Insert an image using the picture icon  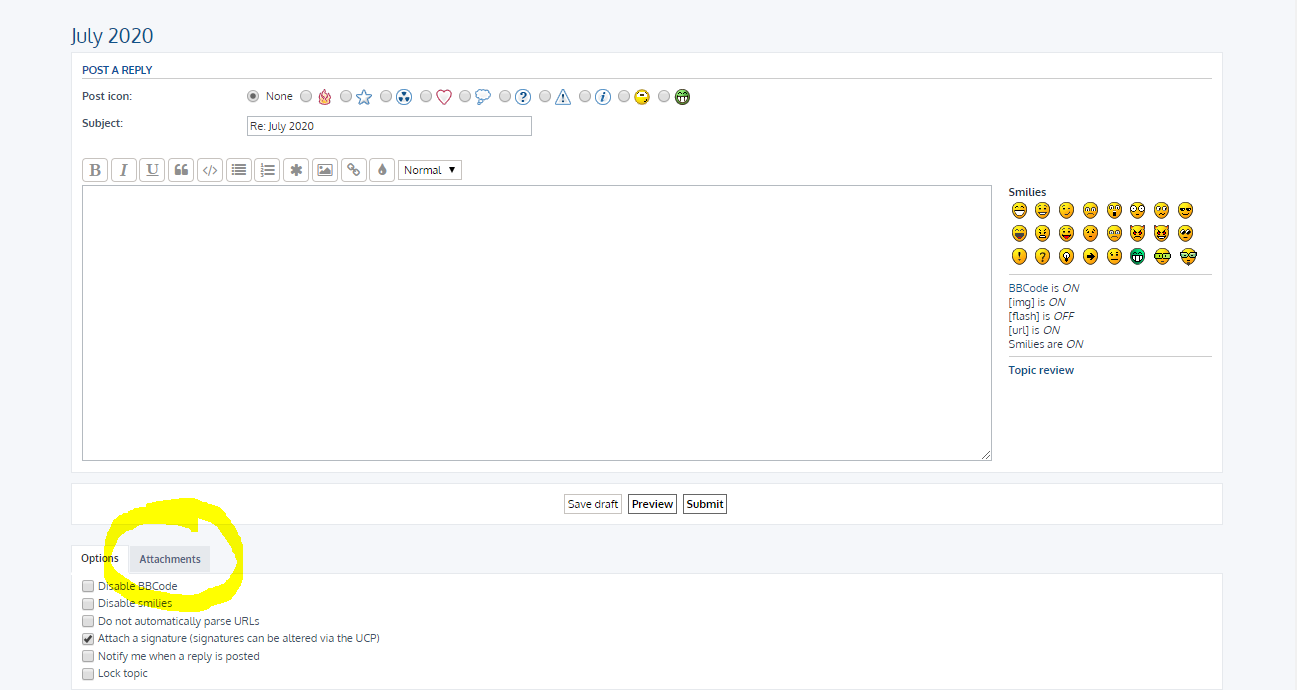click(x=325, y=170)
